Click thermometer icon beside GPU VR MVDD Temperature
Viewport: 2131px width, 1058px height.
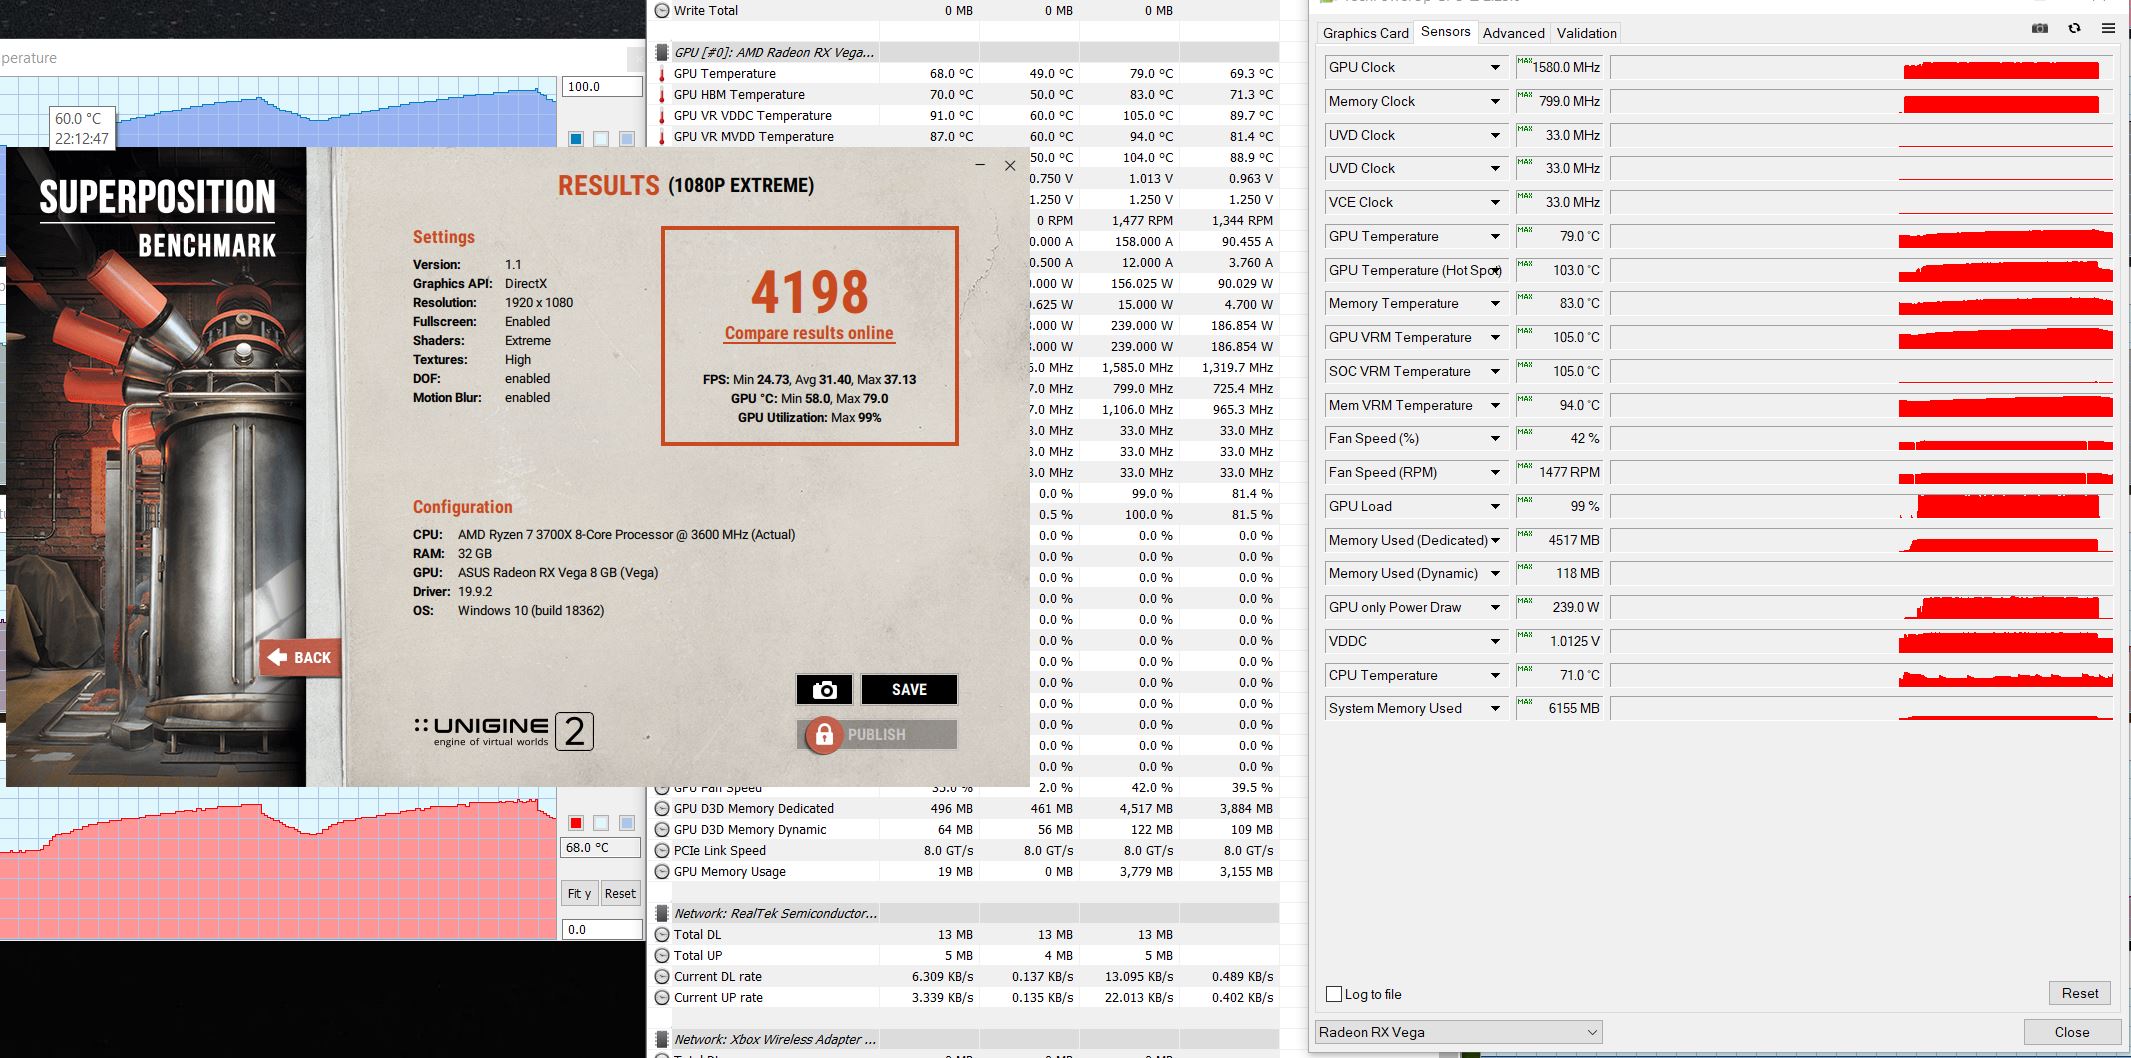662,137
